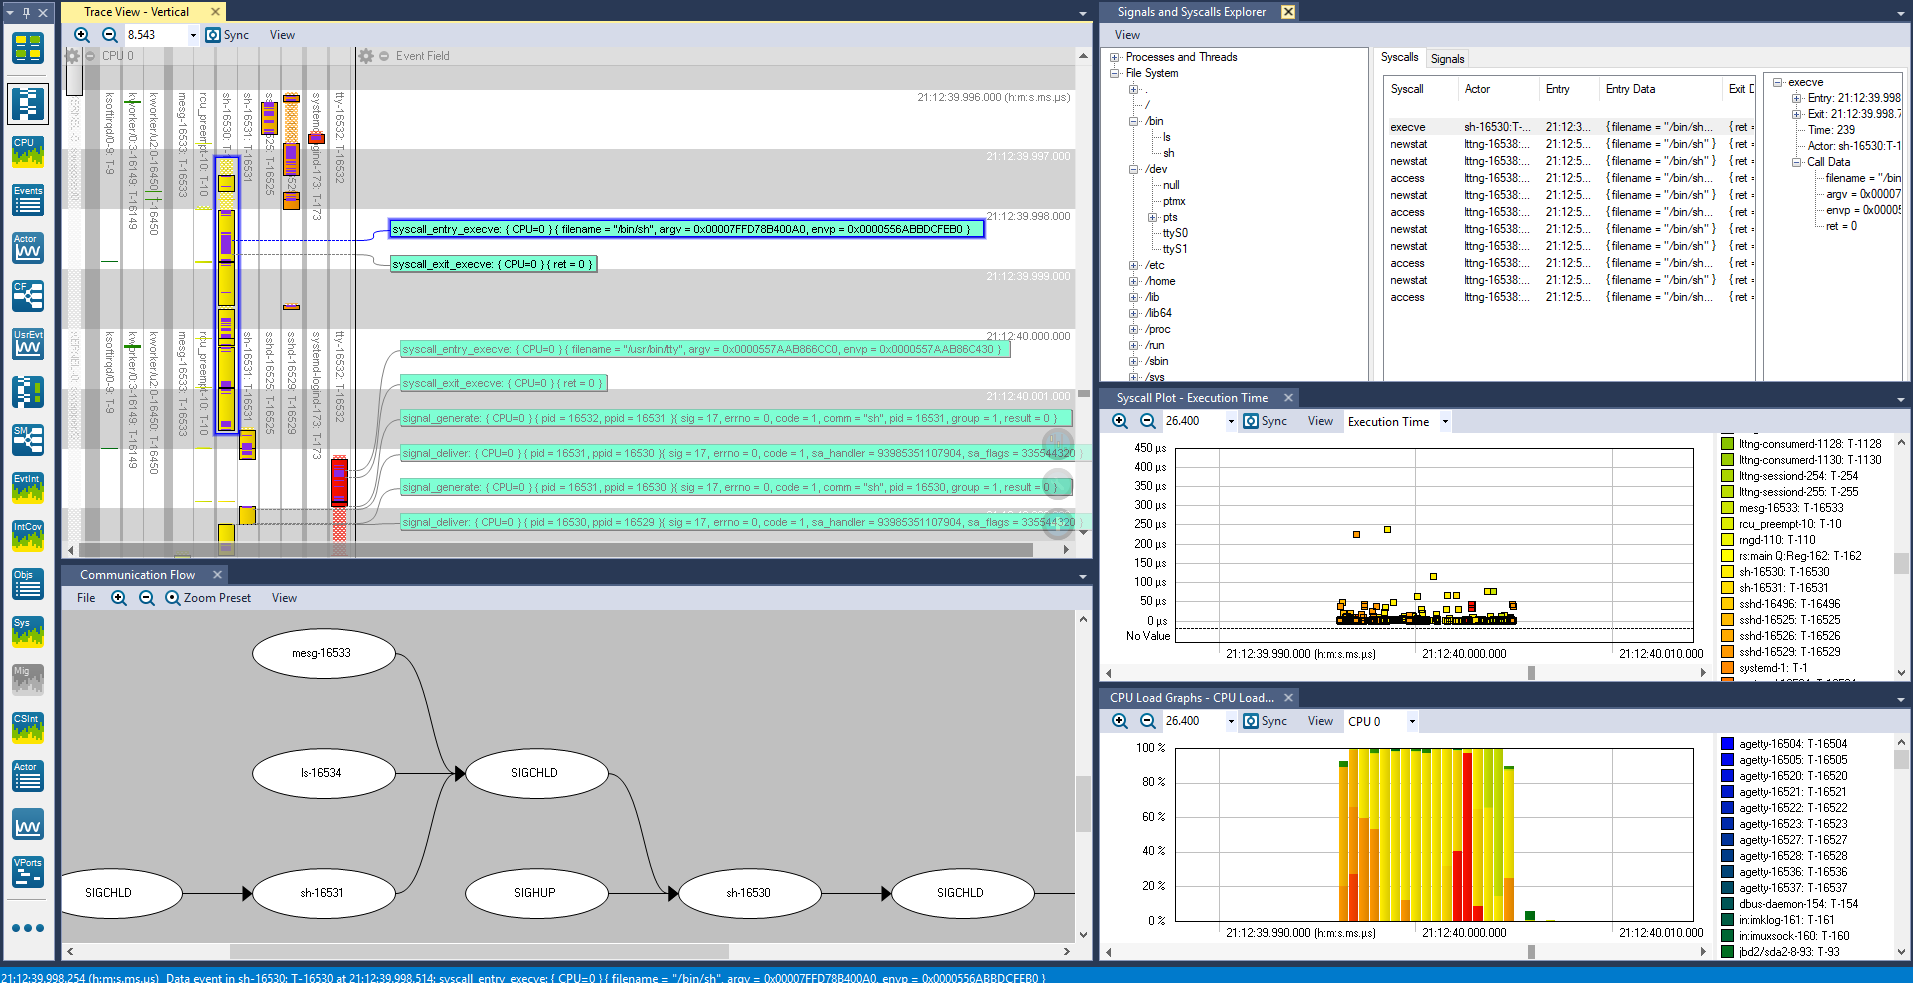Select the Actor waveform icon in sidebar

coord(27,248)
